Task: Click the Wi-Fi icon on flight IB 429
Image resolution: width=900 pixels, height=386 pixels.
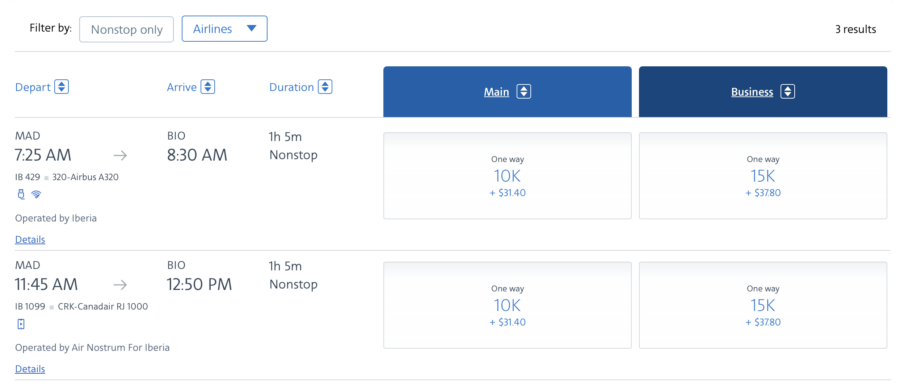Action: (36, 195)
